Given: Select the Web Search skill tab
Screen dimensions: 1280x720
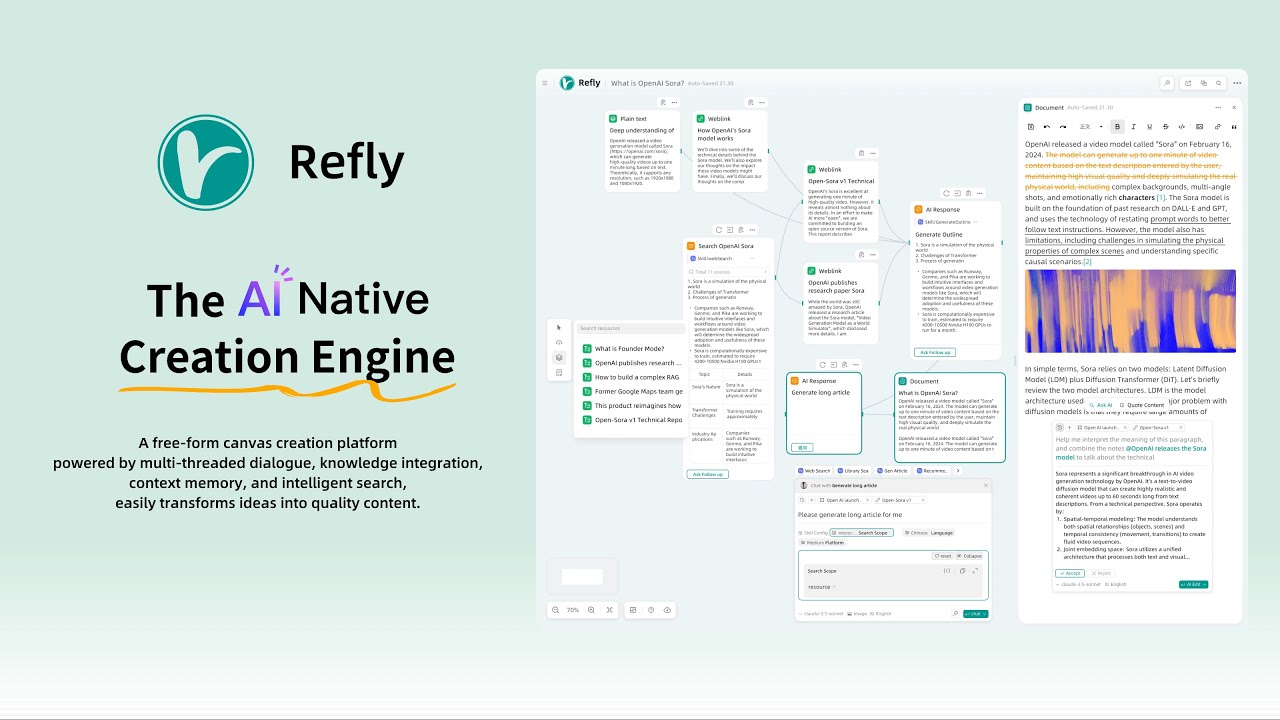Looking at the screenshot, I should (815, 470).
